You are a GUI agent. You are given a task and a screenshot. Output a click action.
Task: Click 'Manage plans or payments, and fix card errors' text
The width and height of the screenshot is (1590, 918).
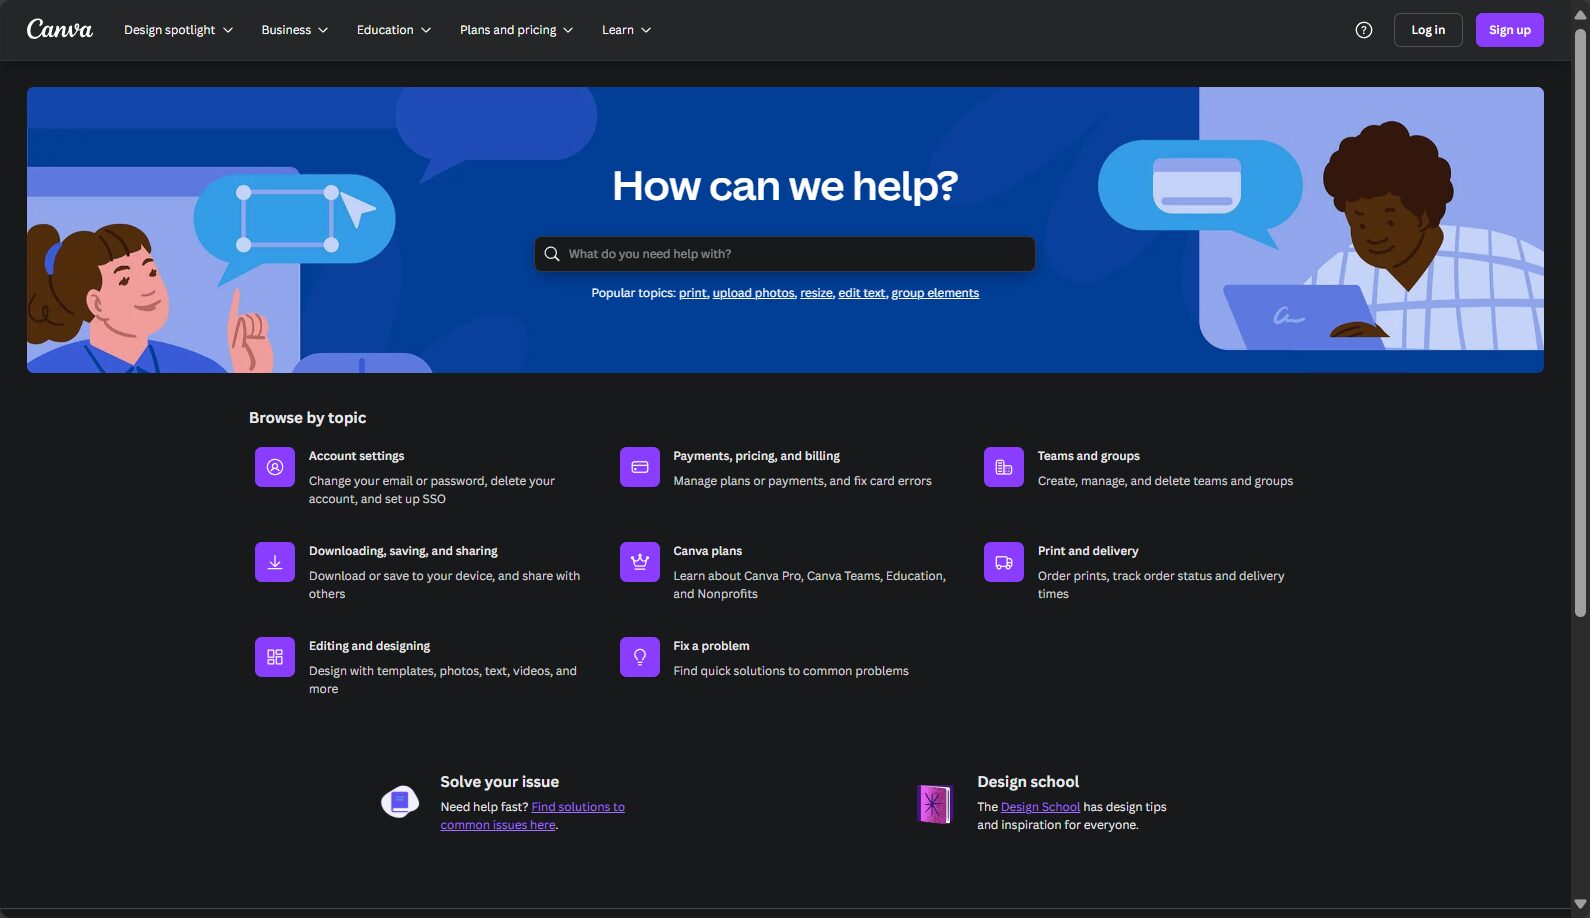pyautogui.click(x=802, y=481)
